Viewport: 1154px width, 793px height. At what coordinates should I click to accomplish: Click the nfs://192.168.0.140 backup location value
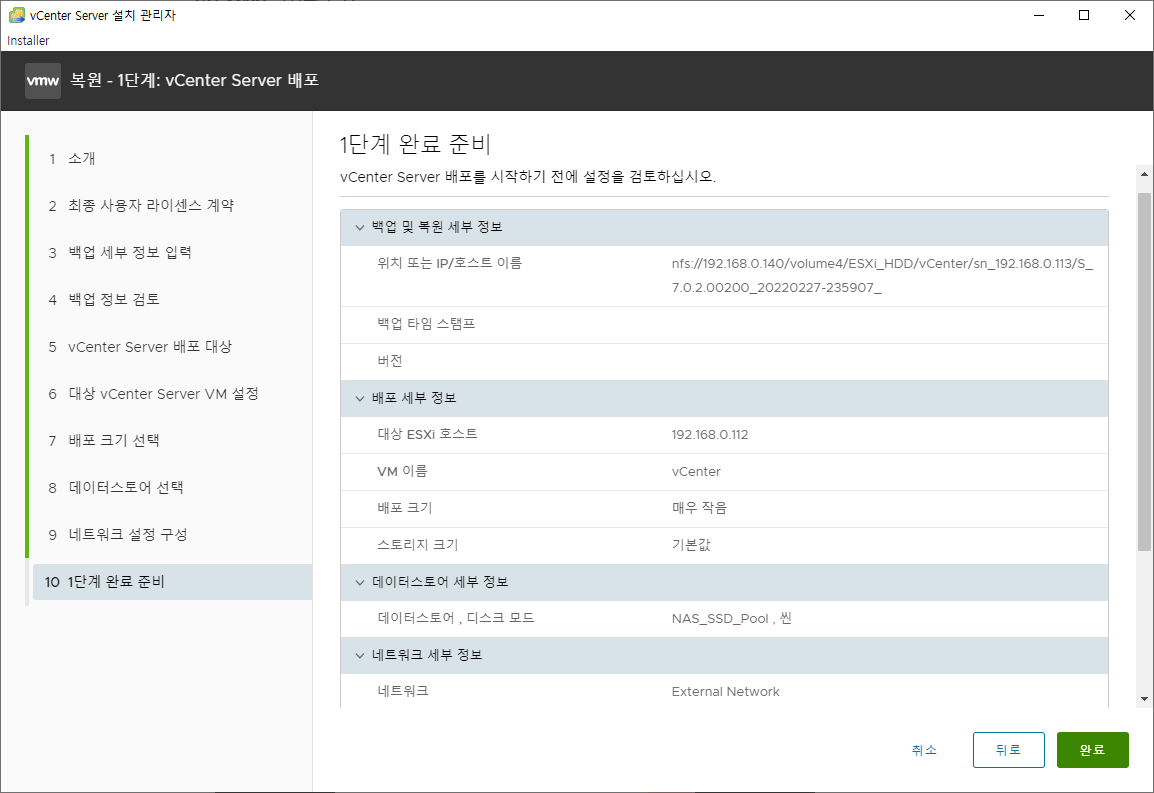[x=882, y=275]
